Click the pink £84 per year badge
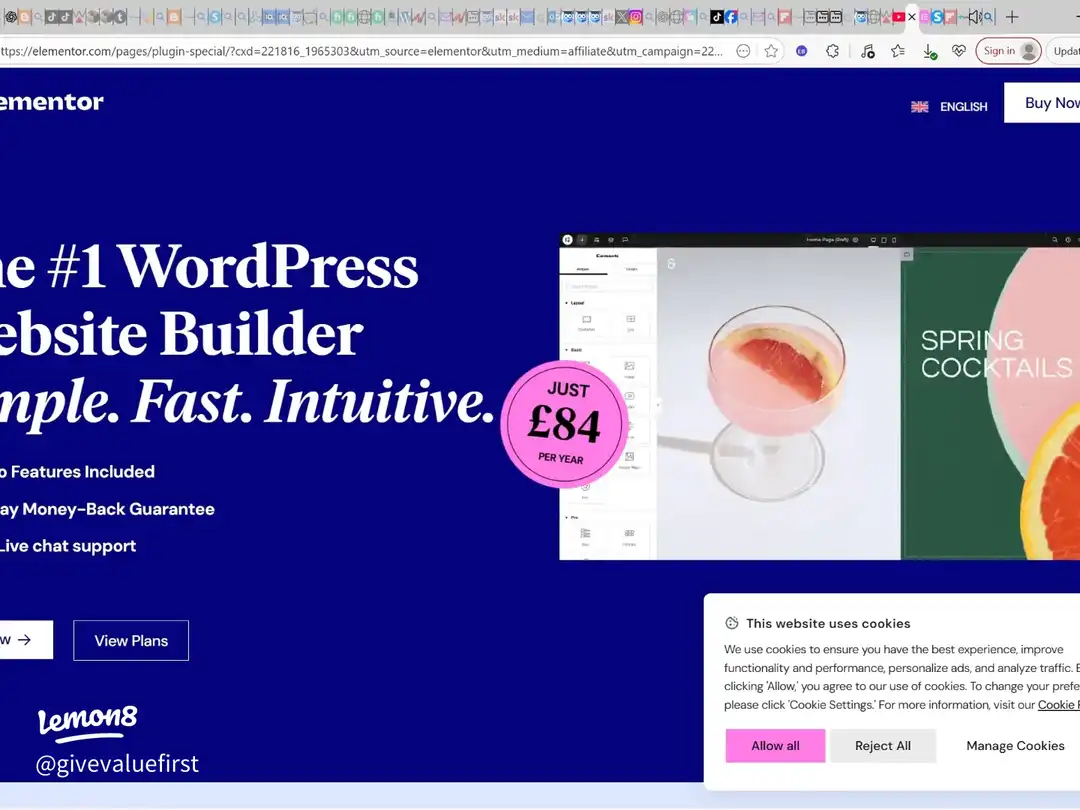This screenshot has width=1080, height=810. tap(564, 424)
